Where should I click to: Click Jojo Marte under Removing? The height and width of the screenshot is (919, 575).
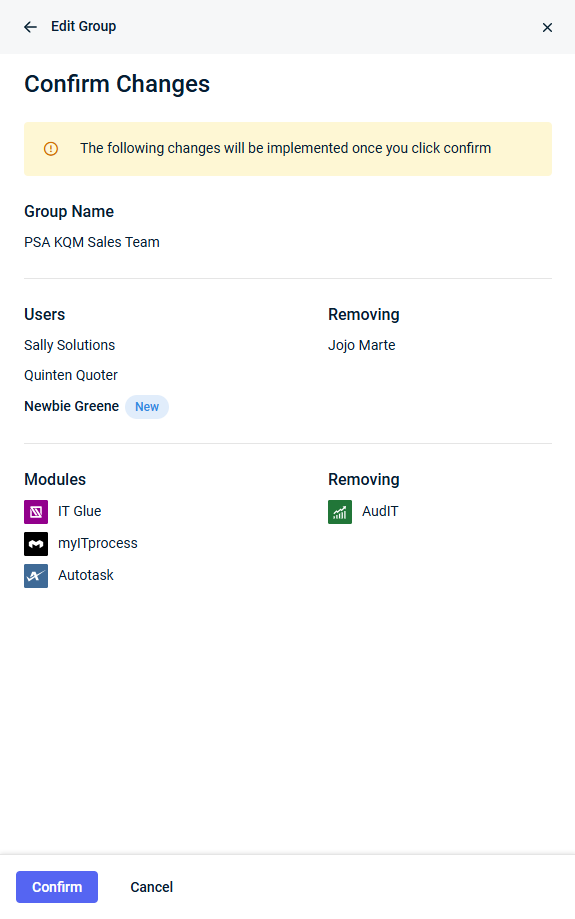[362, 345]
